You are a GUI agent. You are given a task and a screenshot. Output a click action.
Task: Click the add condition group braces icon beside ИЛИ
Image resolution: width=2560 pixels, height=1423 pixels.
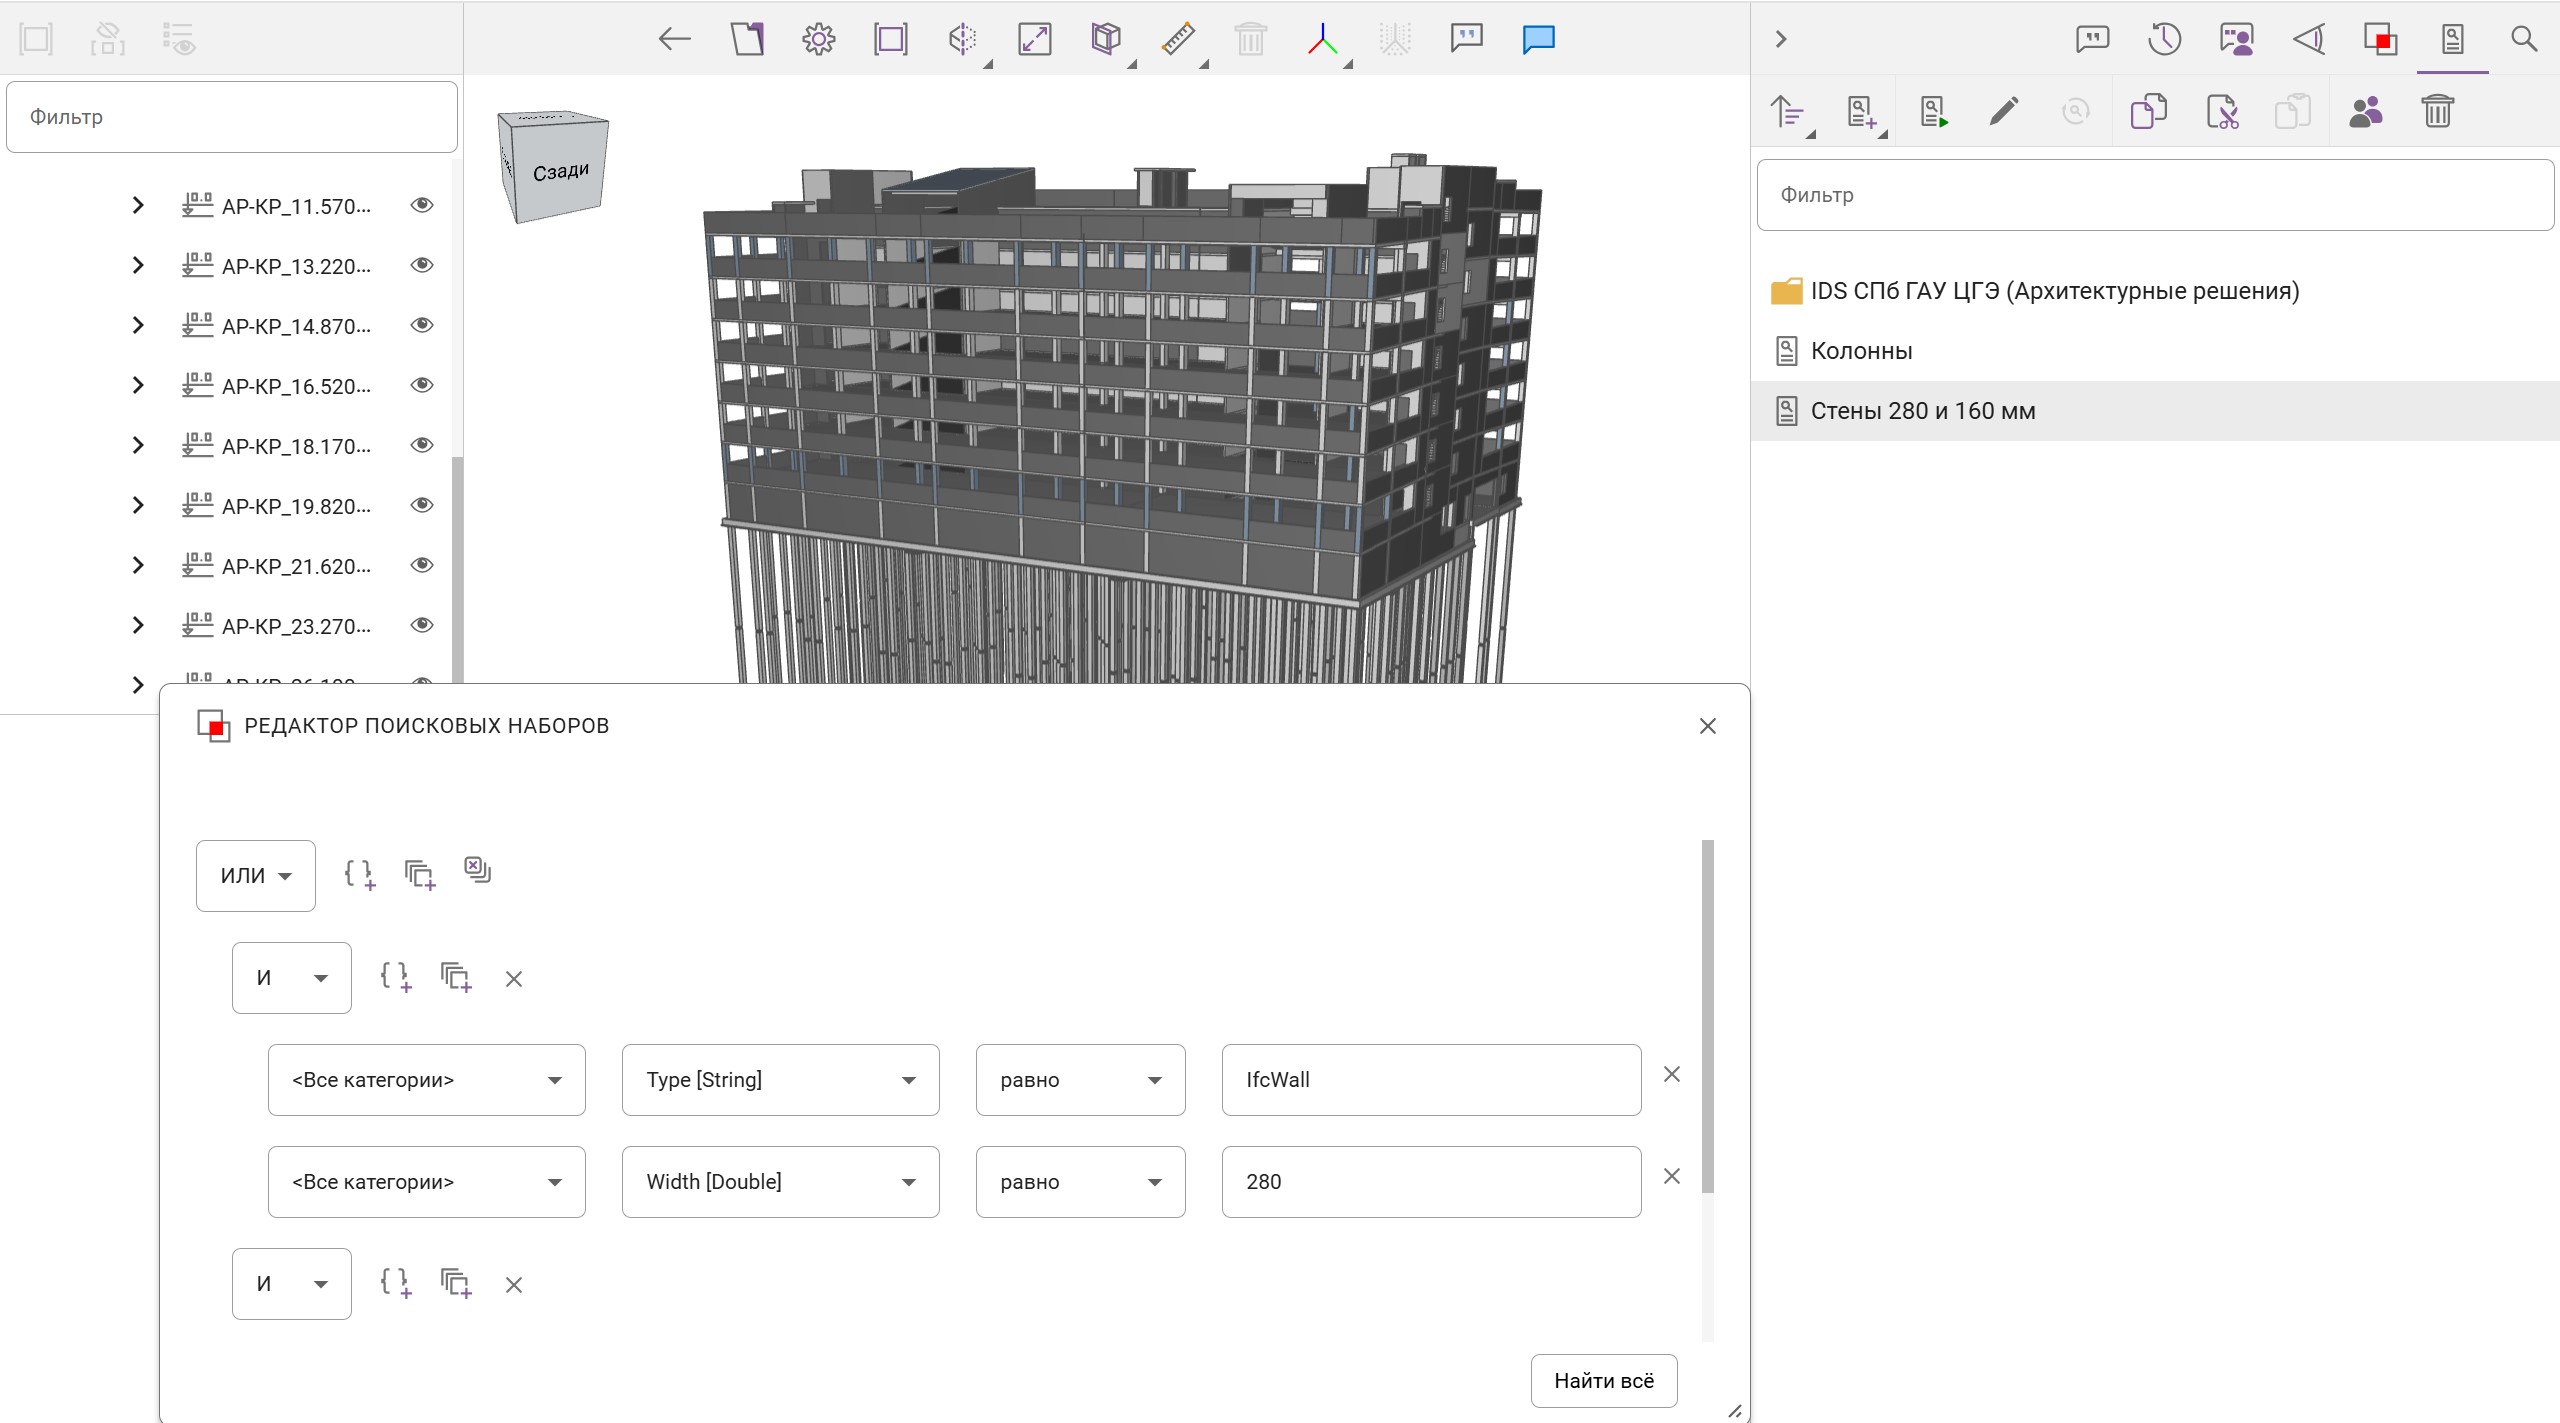[x=359, y=875]
